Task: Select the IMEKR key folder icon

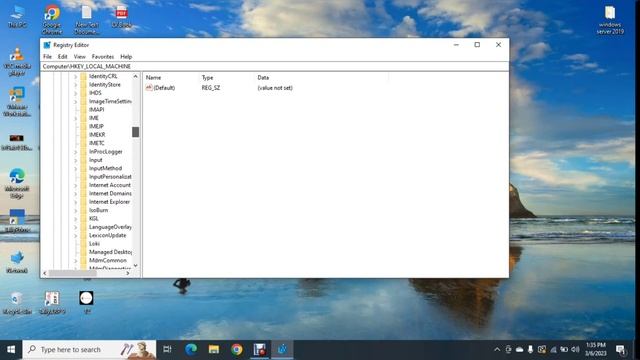Action: coord(84,135)
